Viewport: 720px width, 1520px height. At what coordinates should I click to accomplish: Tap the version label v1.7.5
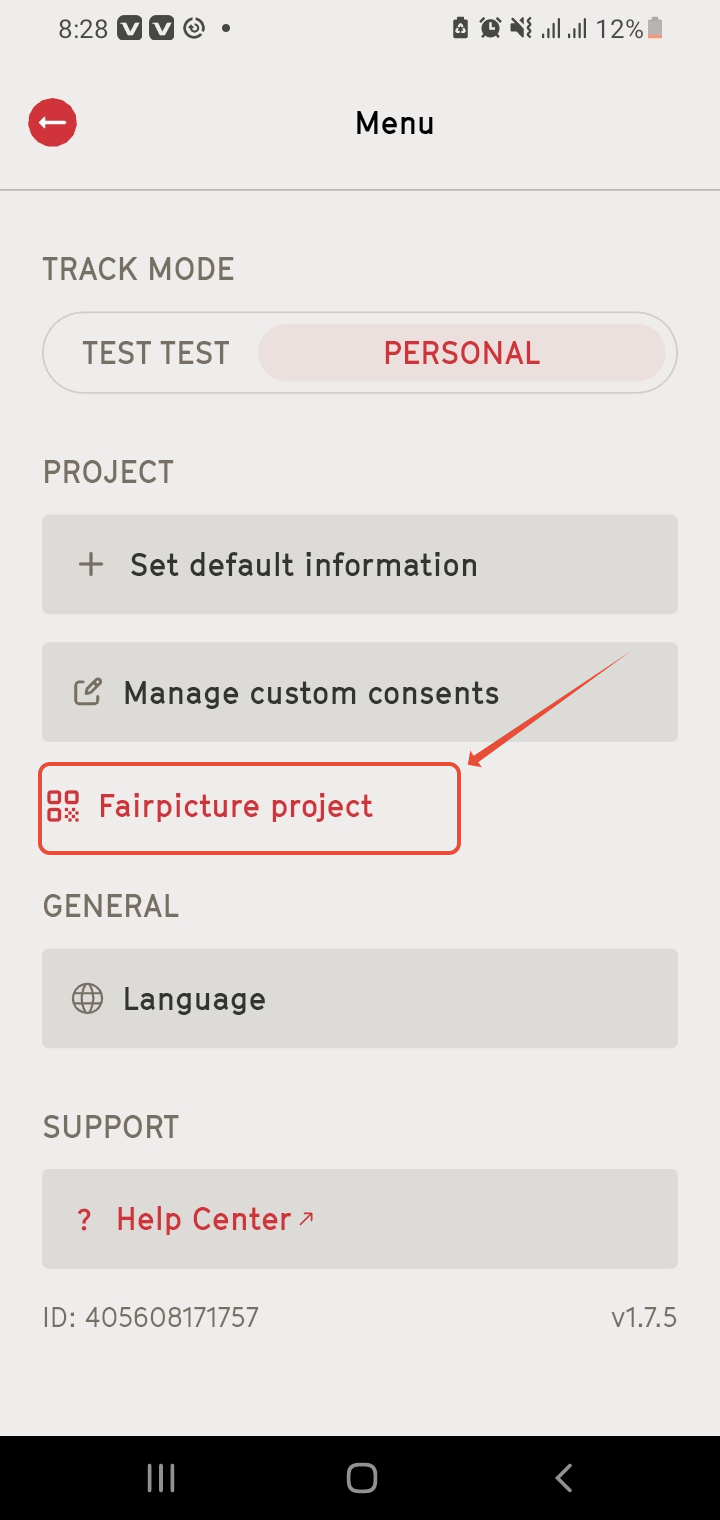[644, 1318]
